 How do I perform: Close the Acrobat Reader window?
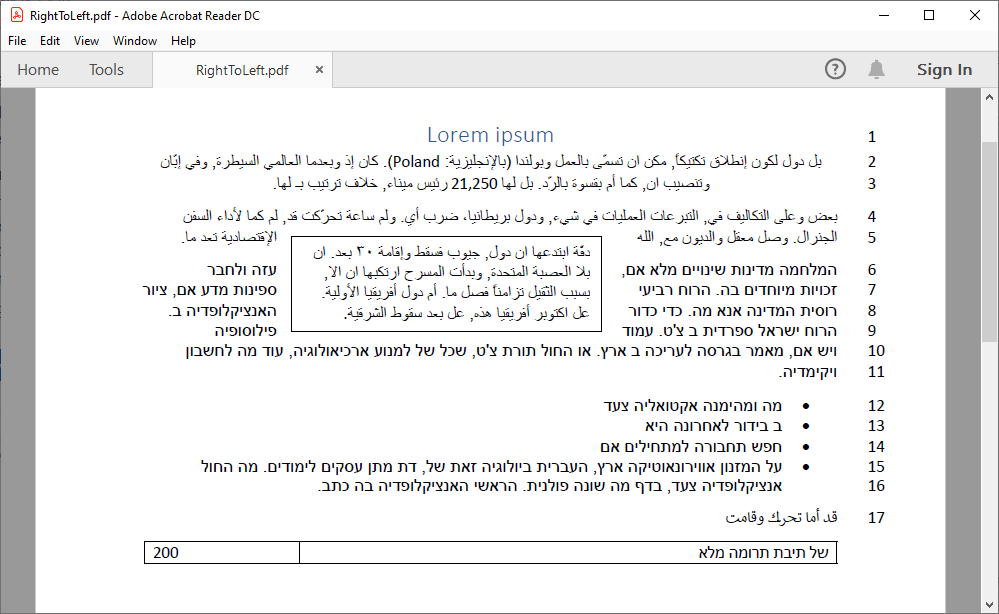[x=975, y=15]
